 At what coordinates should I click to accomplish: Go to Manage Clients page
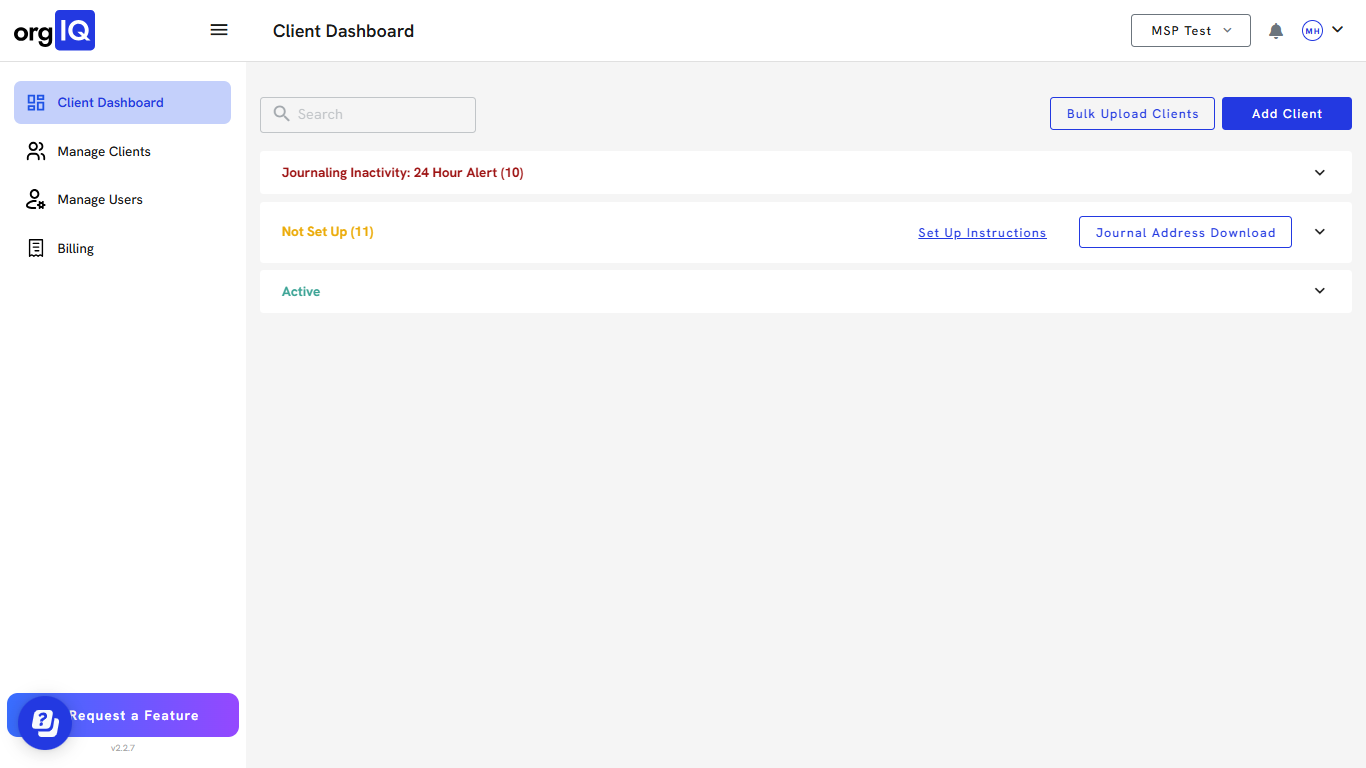pyautogui.click(x=104, y=152)
